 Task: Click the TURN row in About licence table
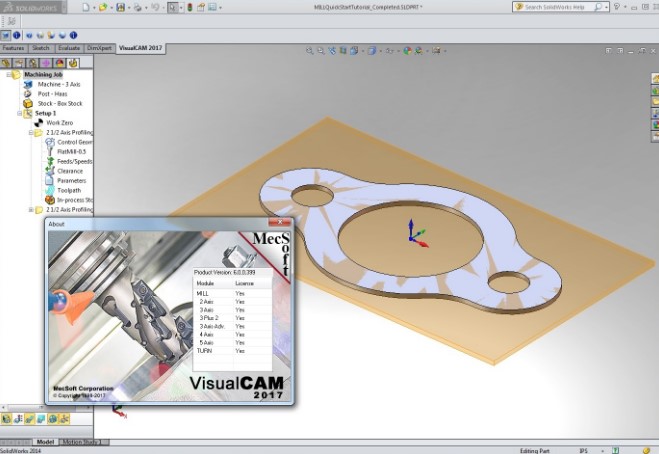[232, 351]
